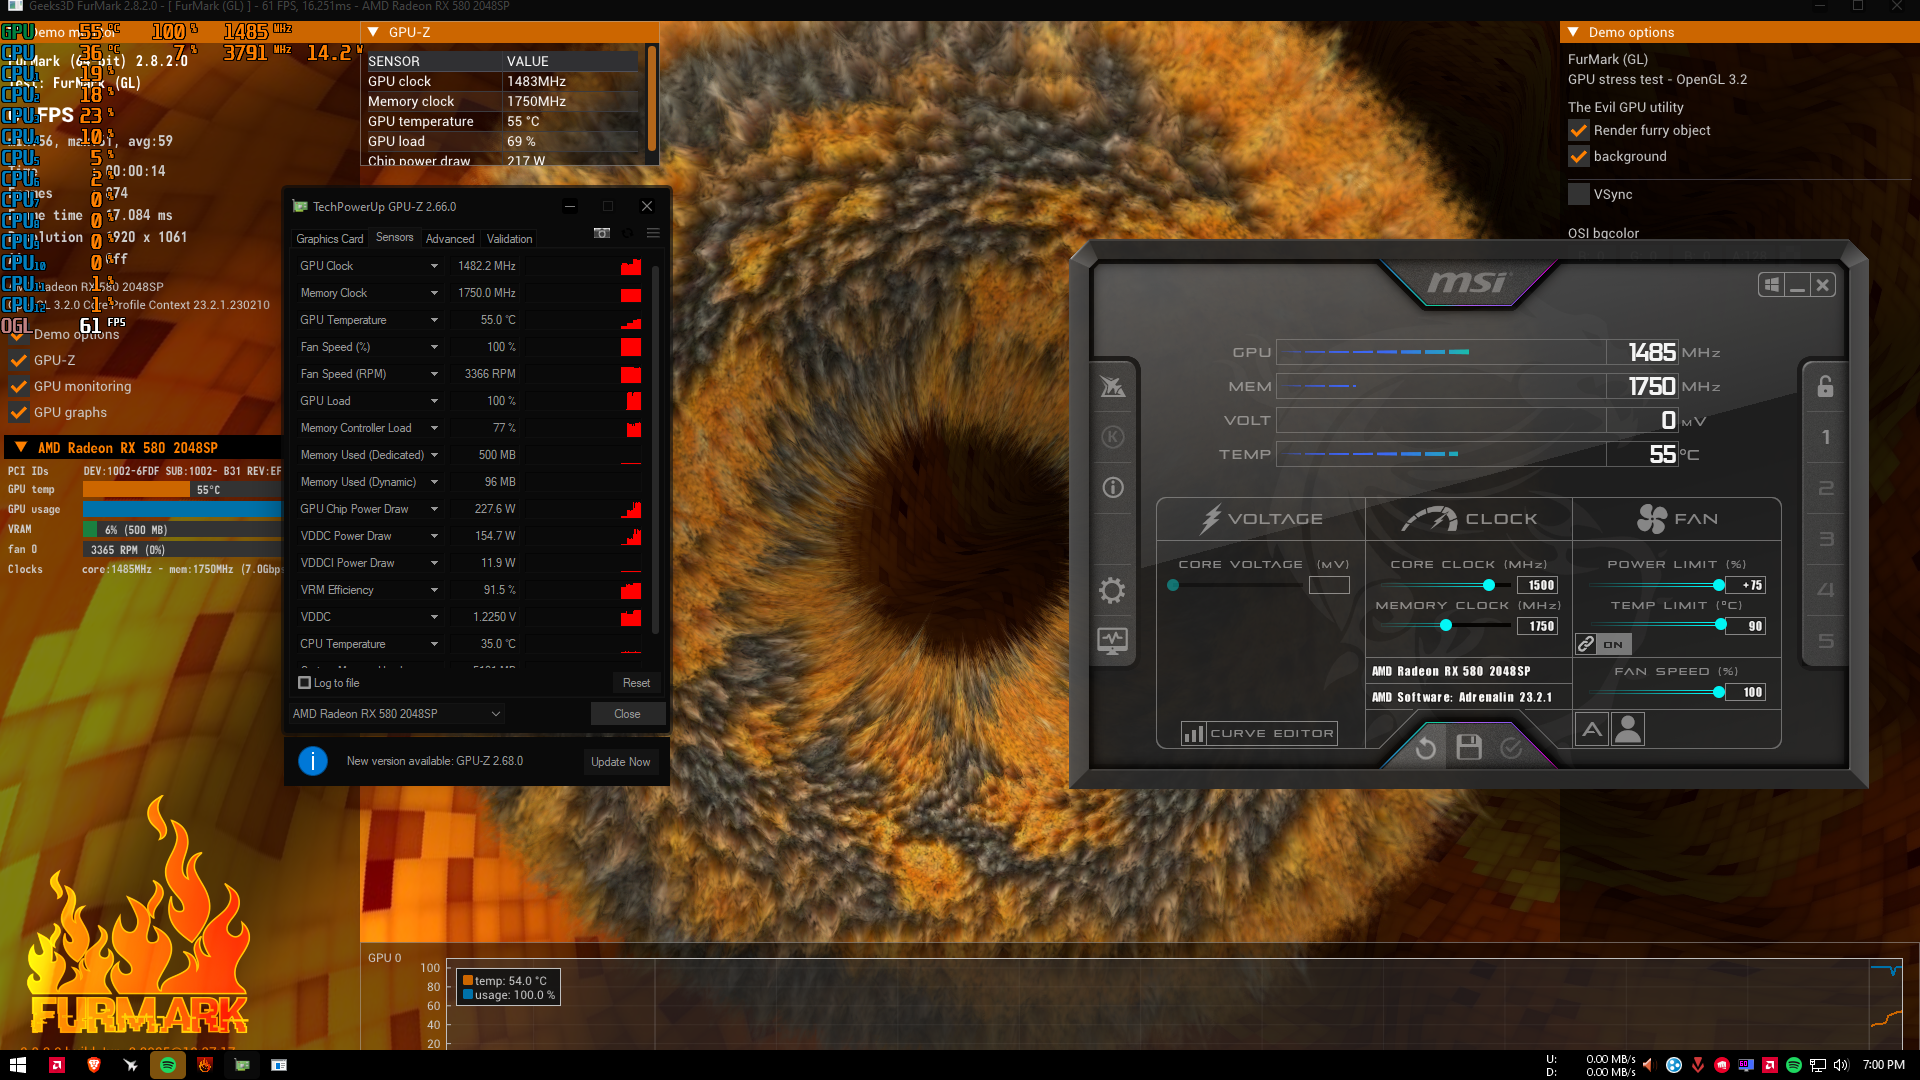Viewport: 1920px width, 1080px height.
Task: Select profile slot 2 in MSI Afterburner
Action: click(x=1826, y=488)
